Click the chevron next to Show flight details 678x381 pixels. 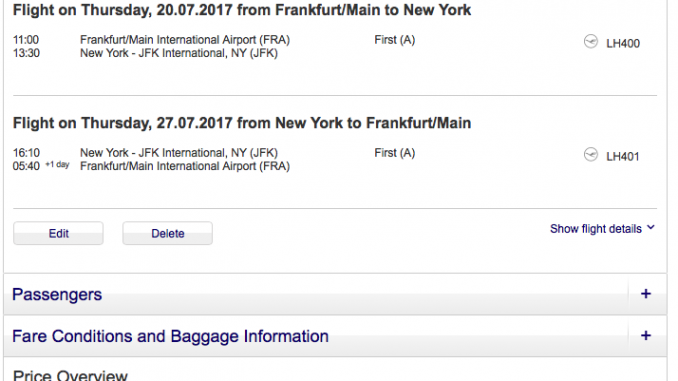[651, 227]
